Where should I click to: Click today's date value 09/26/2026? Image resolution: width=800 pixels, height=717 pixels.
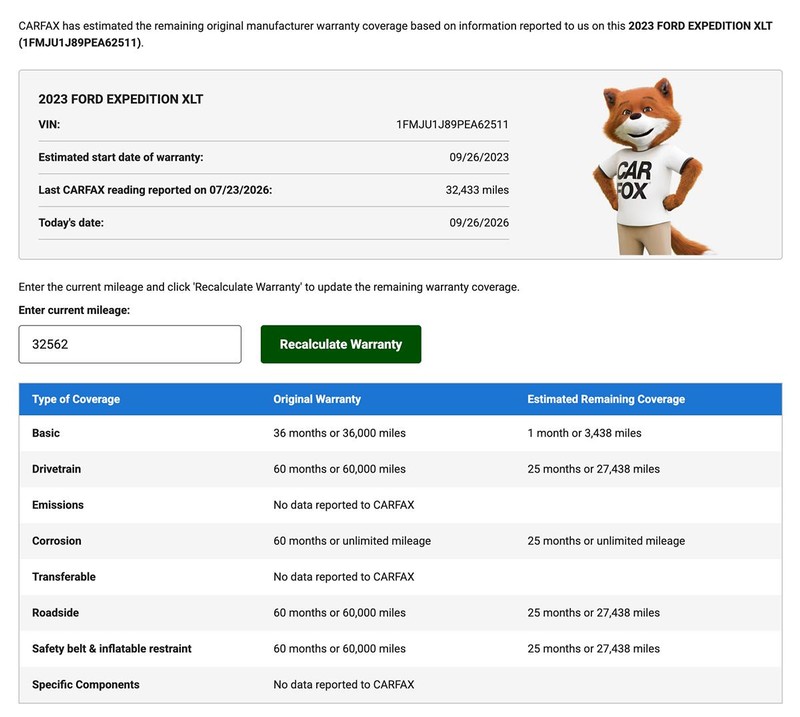479,222
